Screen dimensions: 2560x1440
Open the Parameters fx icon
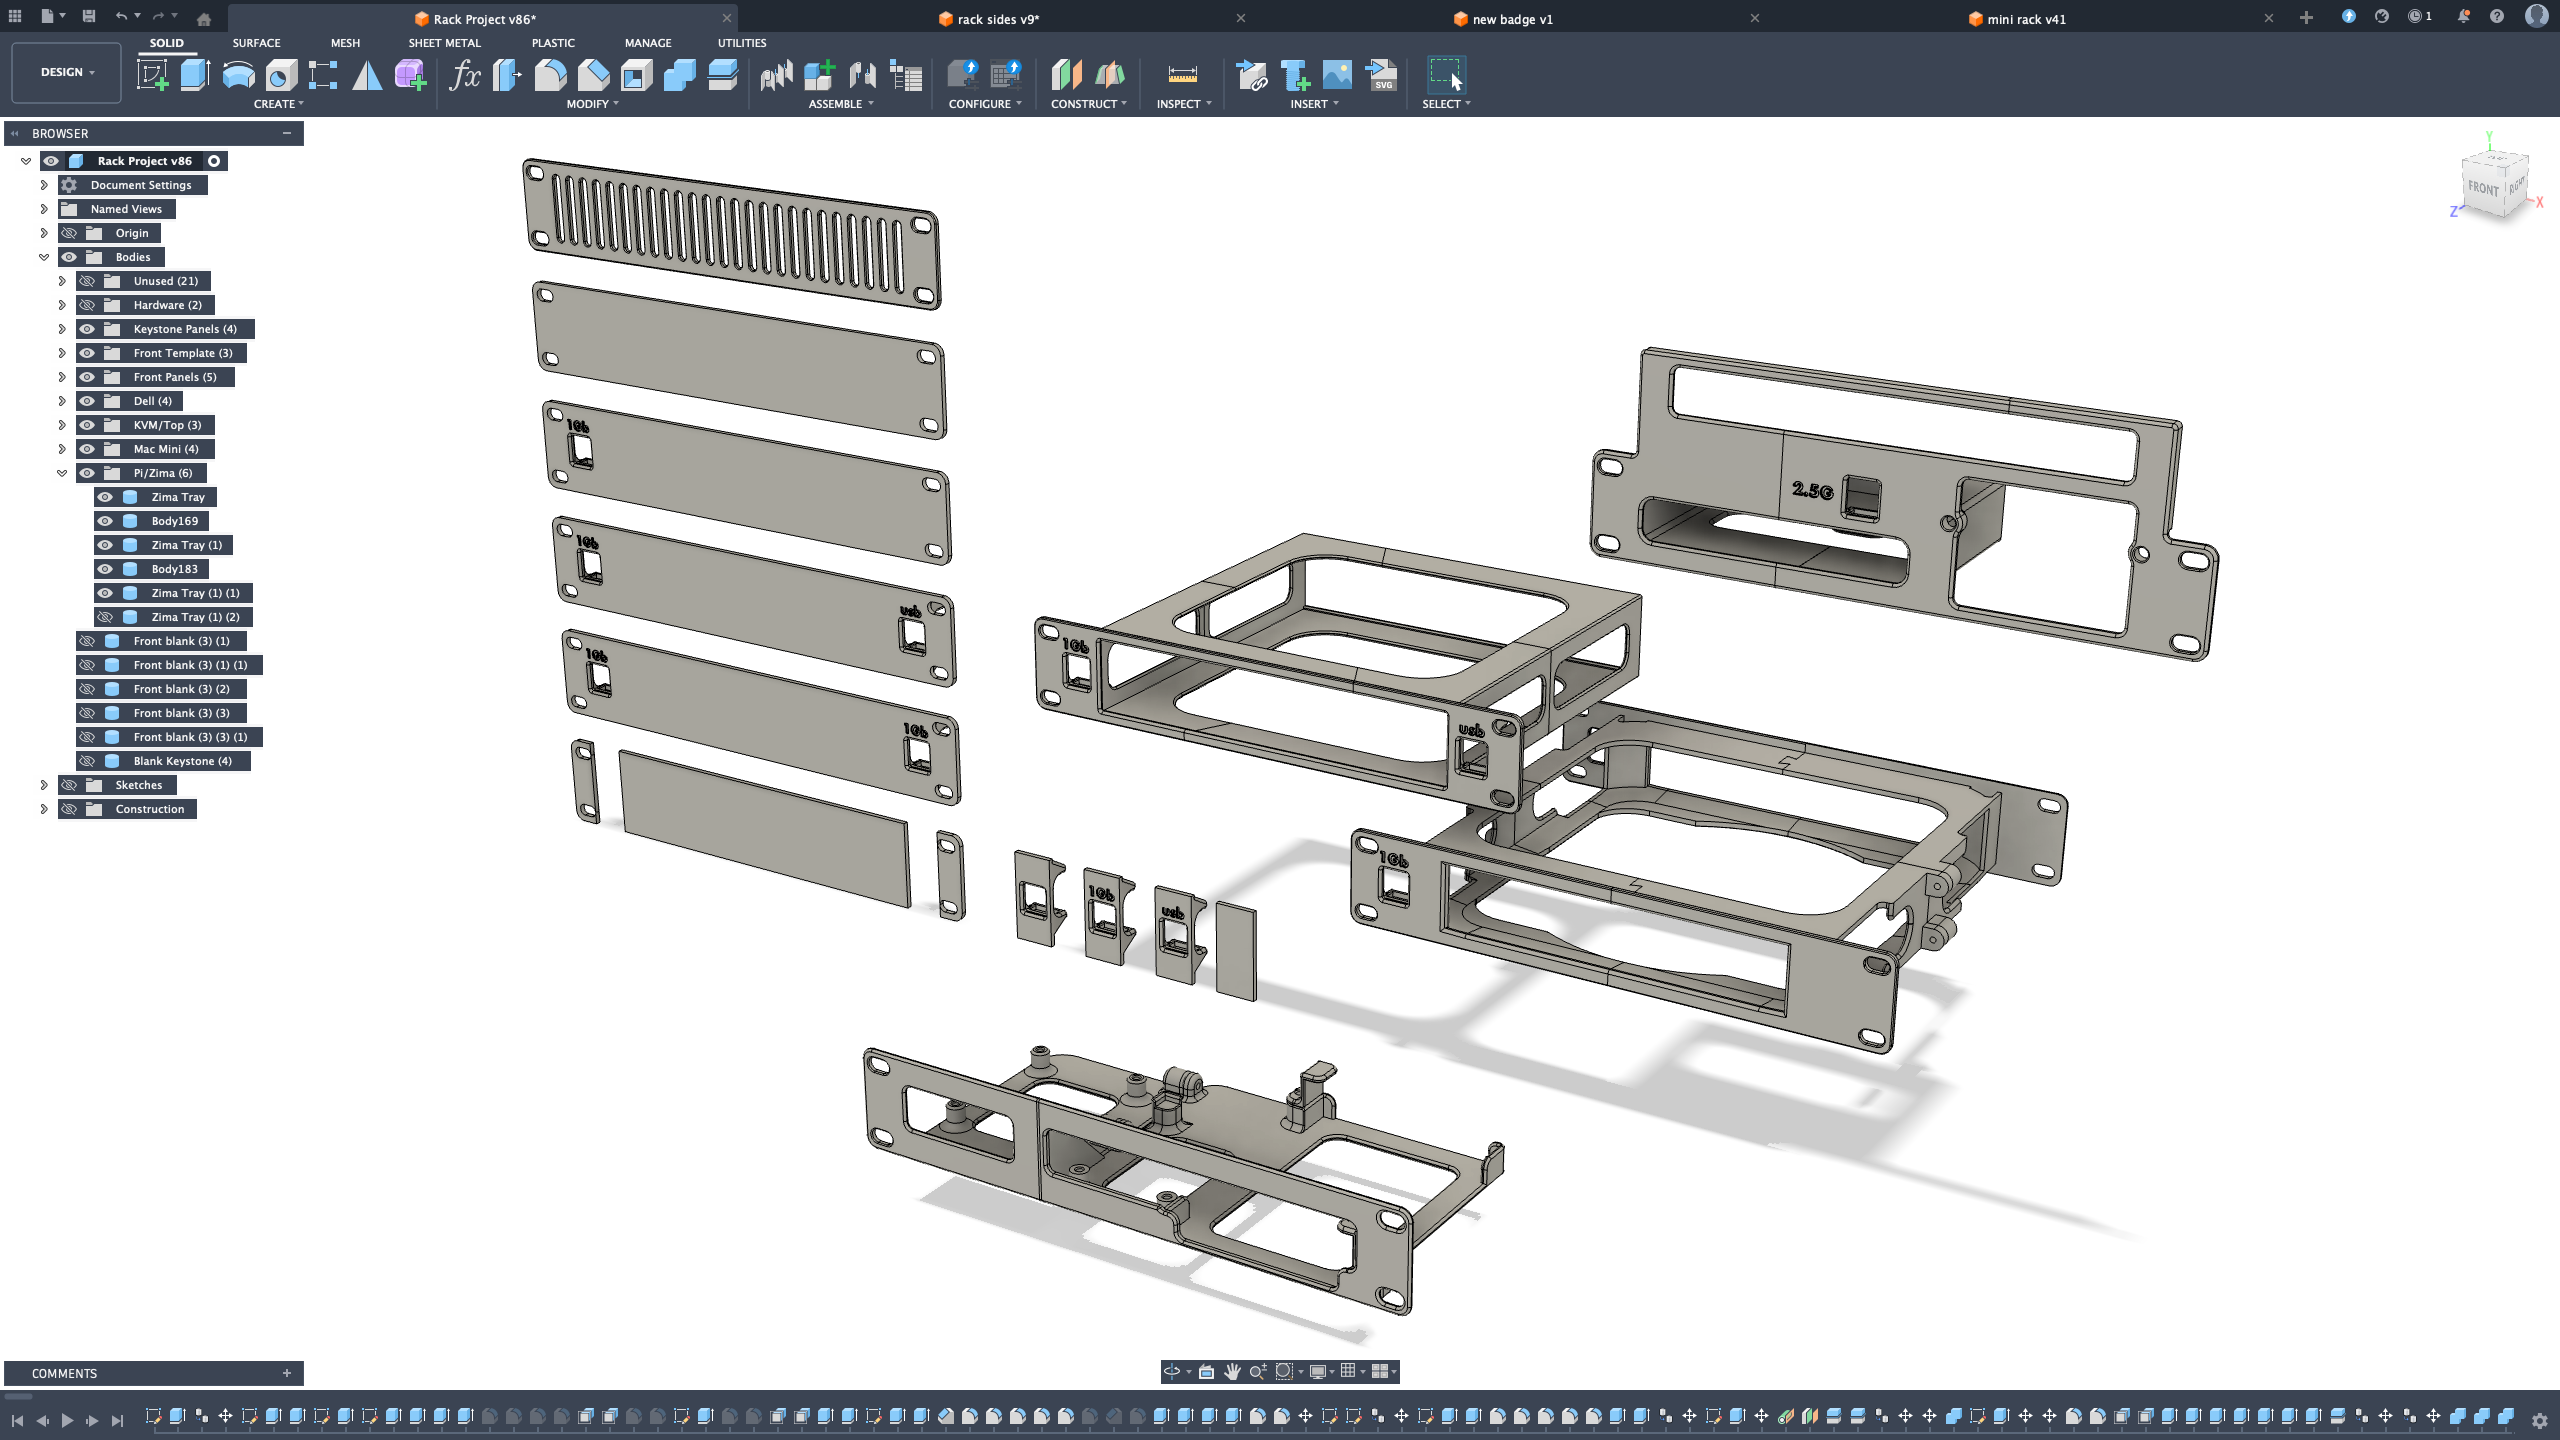point(464,75)
